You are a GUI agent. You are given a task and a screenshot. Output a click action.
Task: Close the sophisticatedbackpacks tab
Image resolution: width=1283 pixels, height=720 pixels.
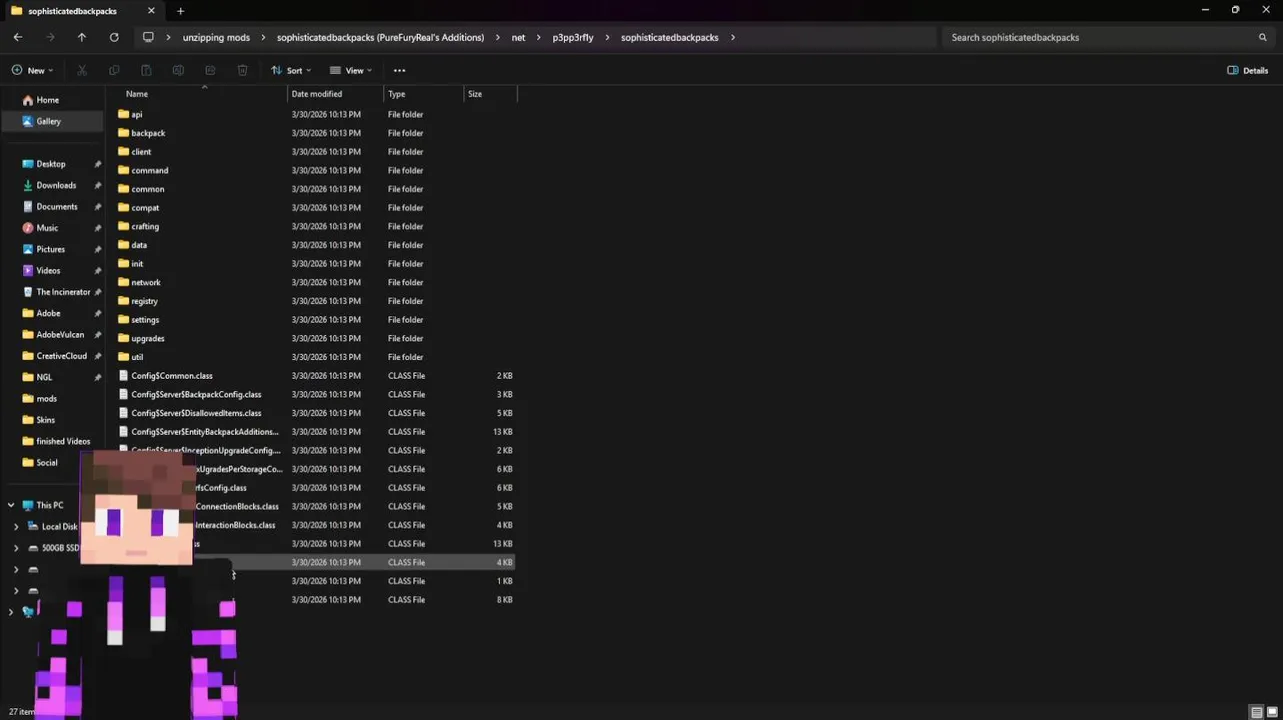[151, 11]
